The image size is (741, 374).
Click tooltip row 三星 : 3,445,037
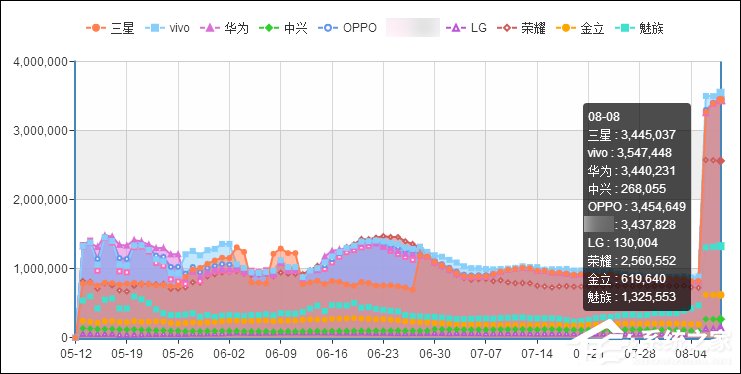(632, 135)
